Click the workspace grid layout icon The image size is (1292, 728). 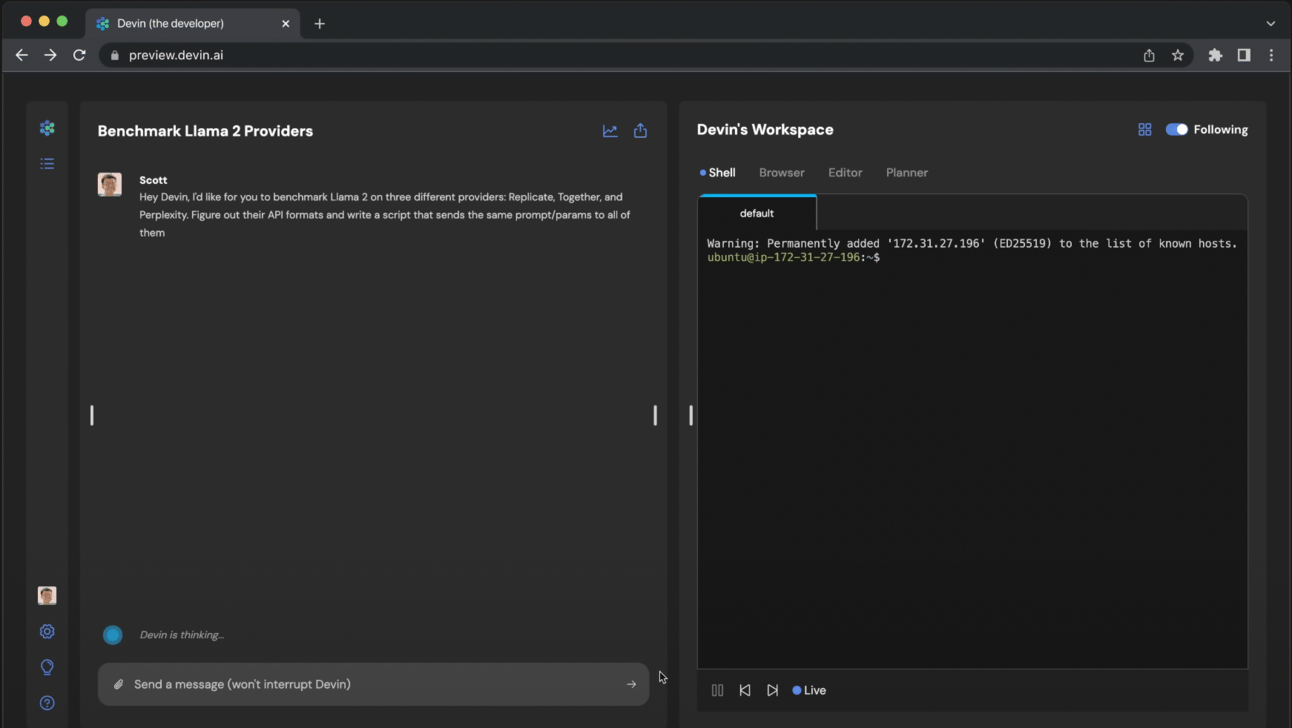tap(1145, 129)
